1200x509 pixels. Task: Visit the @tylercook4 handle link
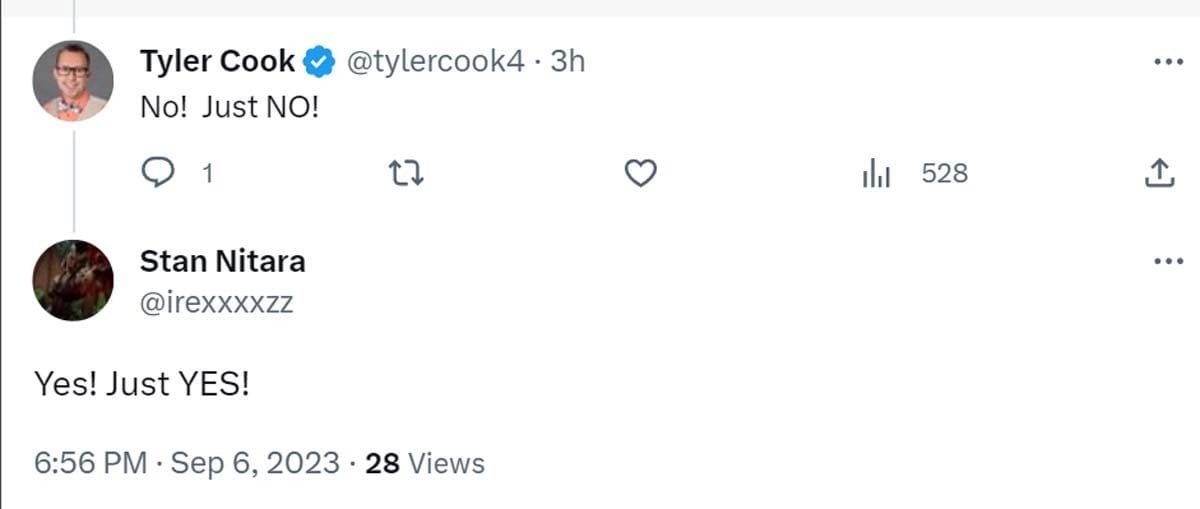[435, 62]
